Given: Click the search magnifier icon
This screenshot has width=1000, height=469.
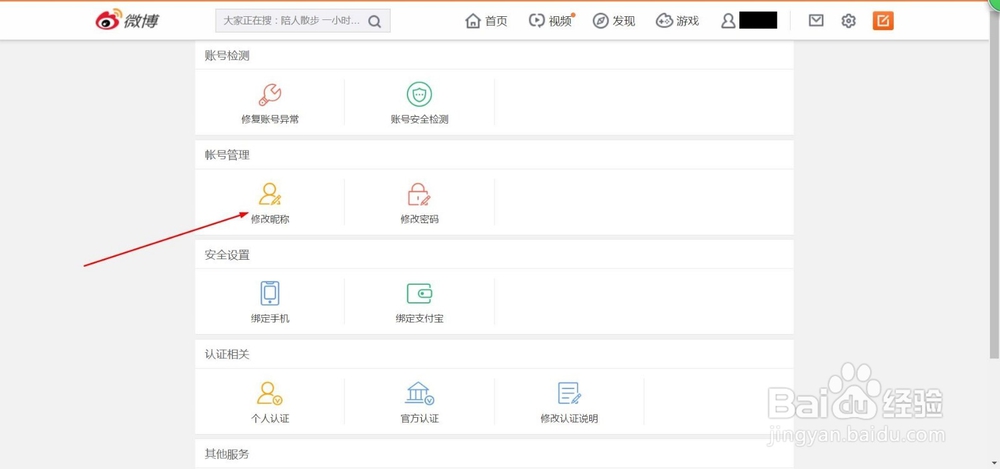Looking at the screenshot, I should pyautogui.click(x=375, y=22).
